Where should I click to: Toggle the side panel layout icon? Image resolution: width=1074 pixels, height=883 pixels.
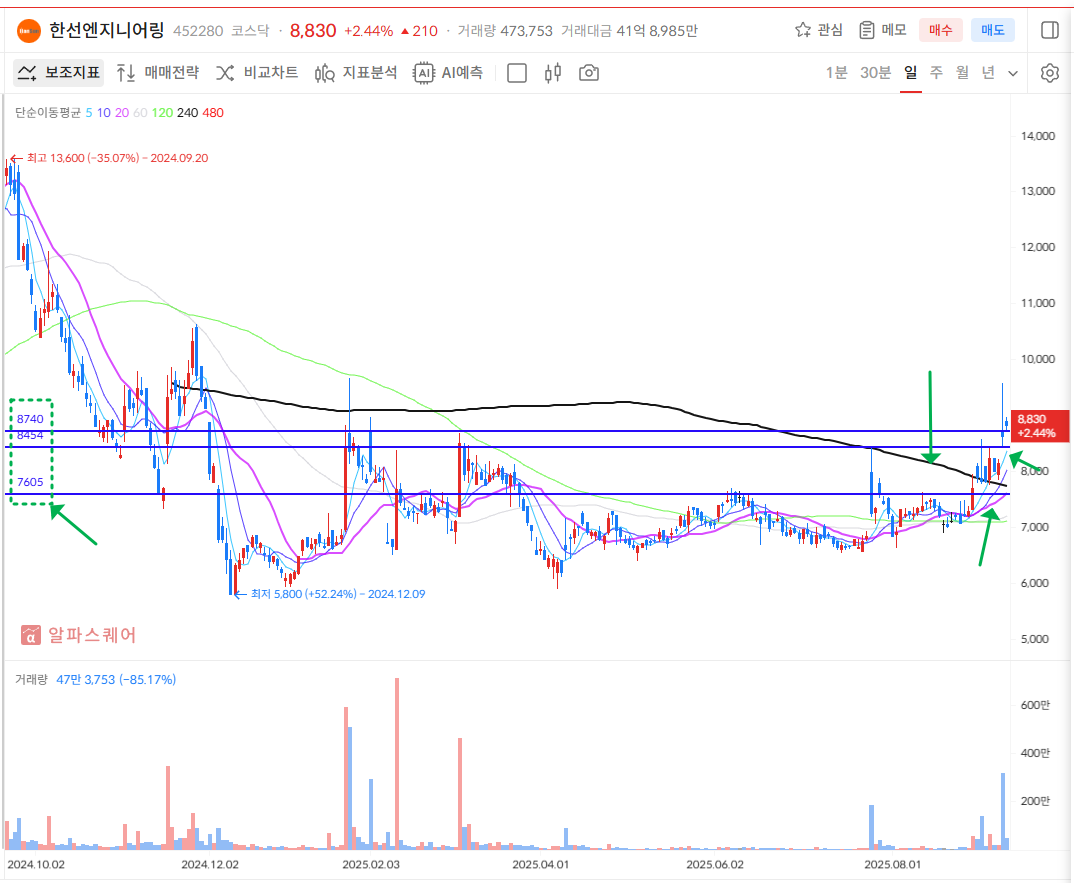coord(1049,30)
